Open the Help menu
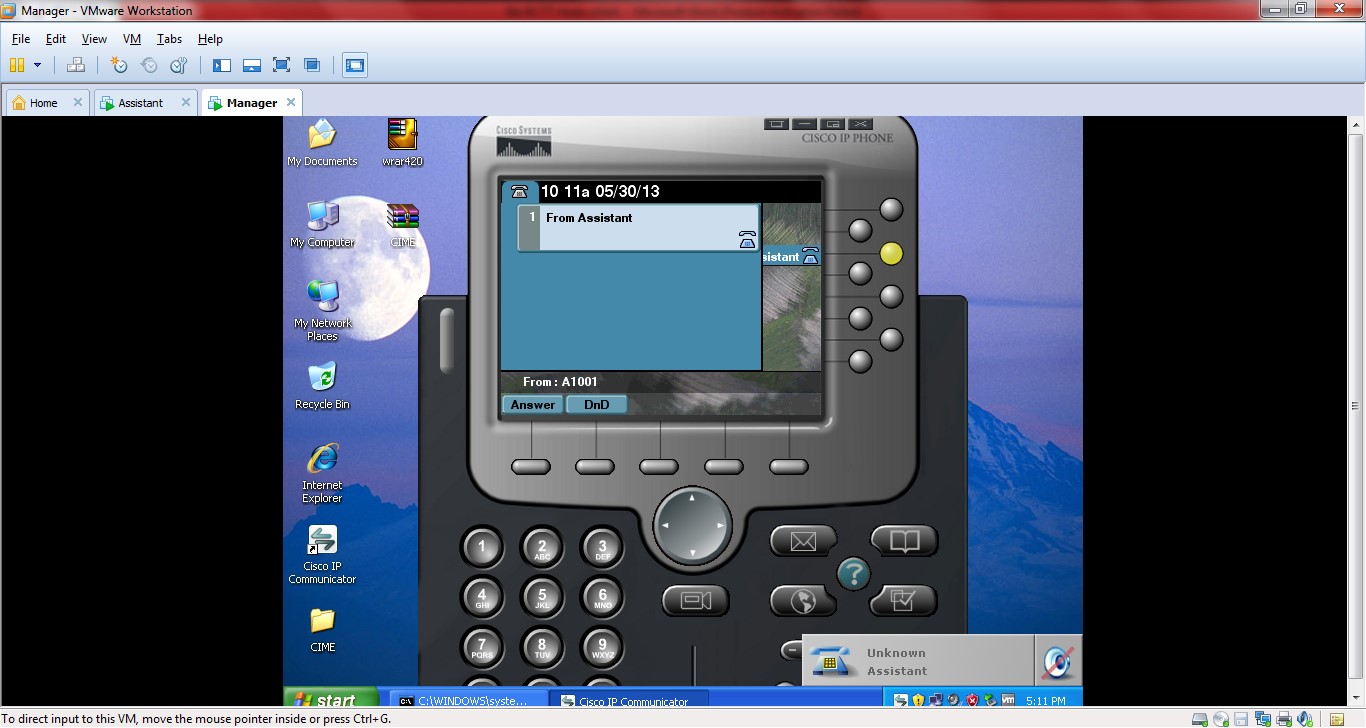 pyautogui.click(x=210, y=39)
